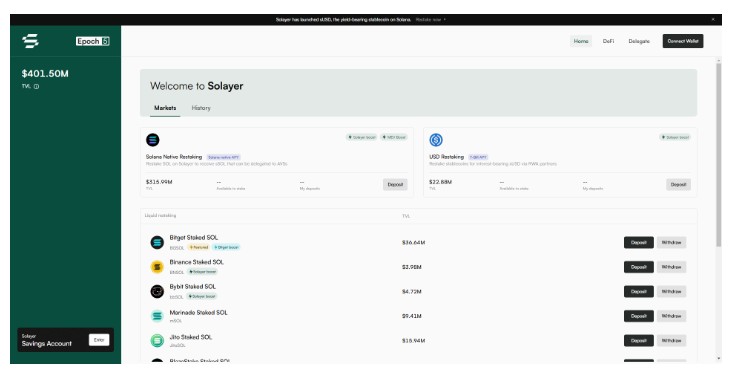Click the Binance Staked SOL icon

click(x=157, y=267)
